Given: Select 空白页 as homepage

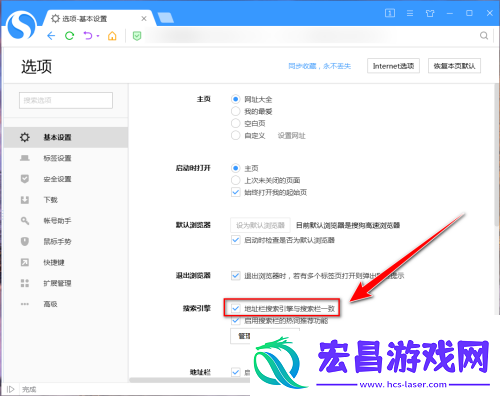Looking at the screenshot, I should (235, 123).
